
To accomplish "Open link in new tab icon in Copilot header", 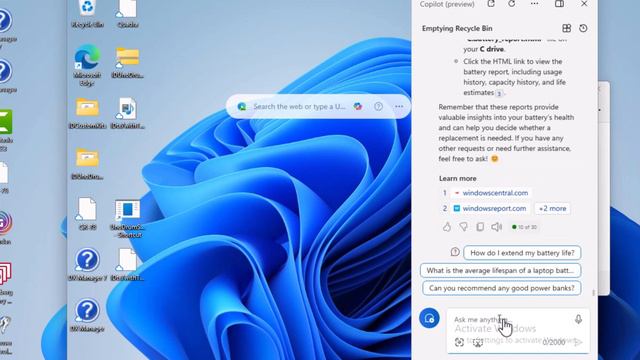I will click(x=491, y=4).
